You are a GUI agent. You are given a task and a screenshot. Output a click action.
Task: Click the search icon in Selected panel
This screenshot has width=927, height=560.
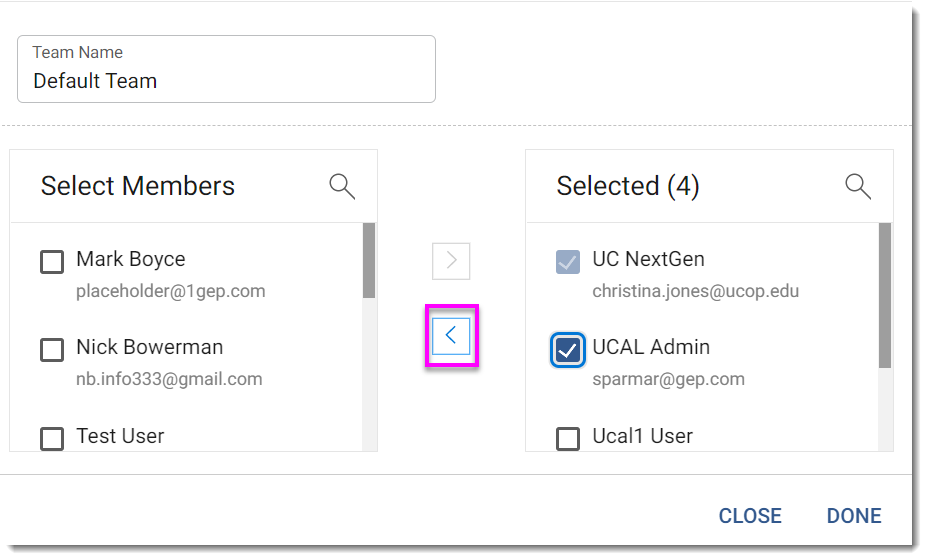[x=858, y=186]
